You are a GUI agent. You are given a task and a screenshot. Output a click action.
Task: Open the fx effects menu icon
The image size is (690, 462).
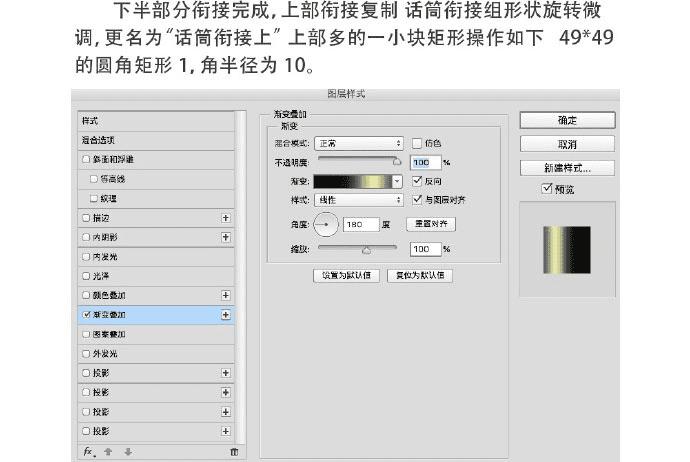point(89,451)
